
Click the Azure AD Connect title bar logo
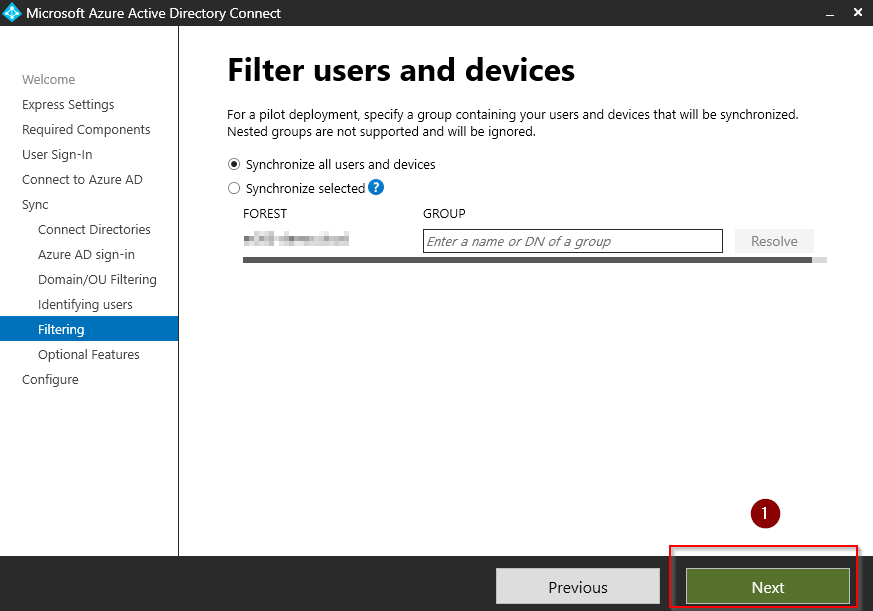[11, 13]
